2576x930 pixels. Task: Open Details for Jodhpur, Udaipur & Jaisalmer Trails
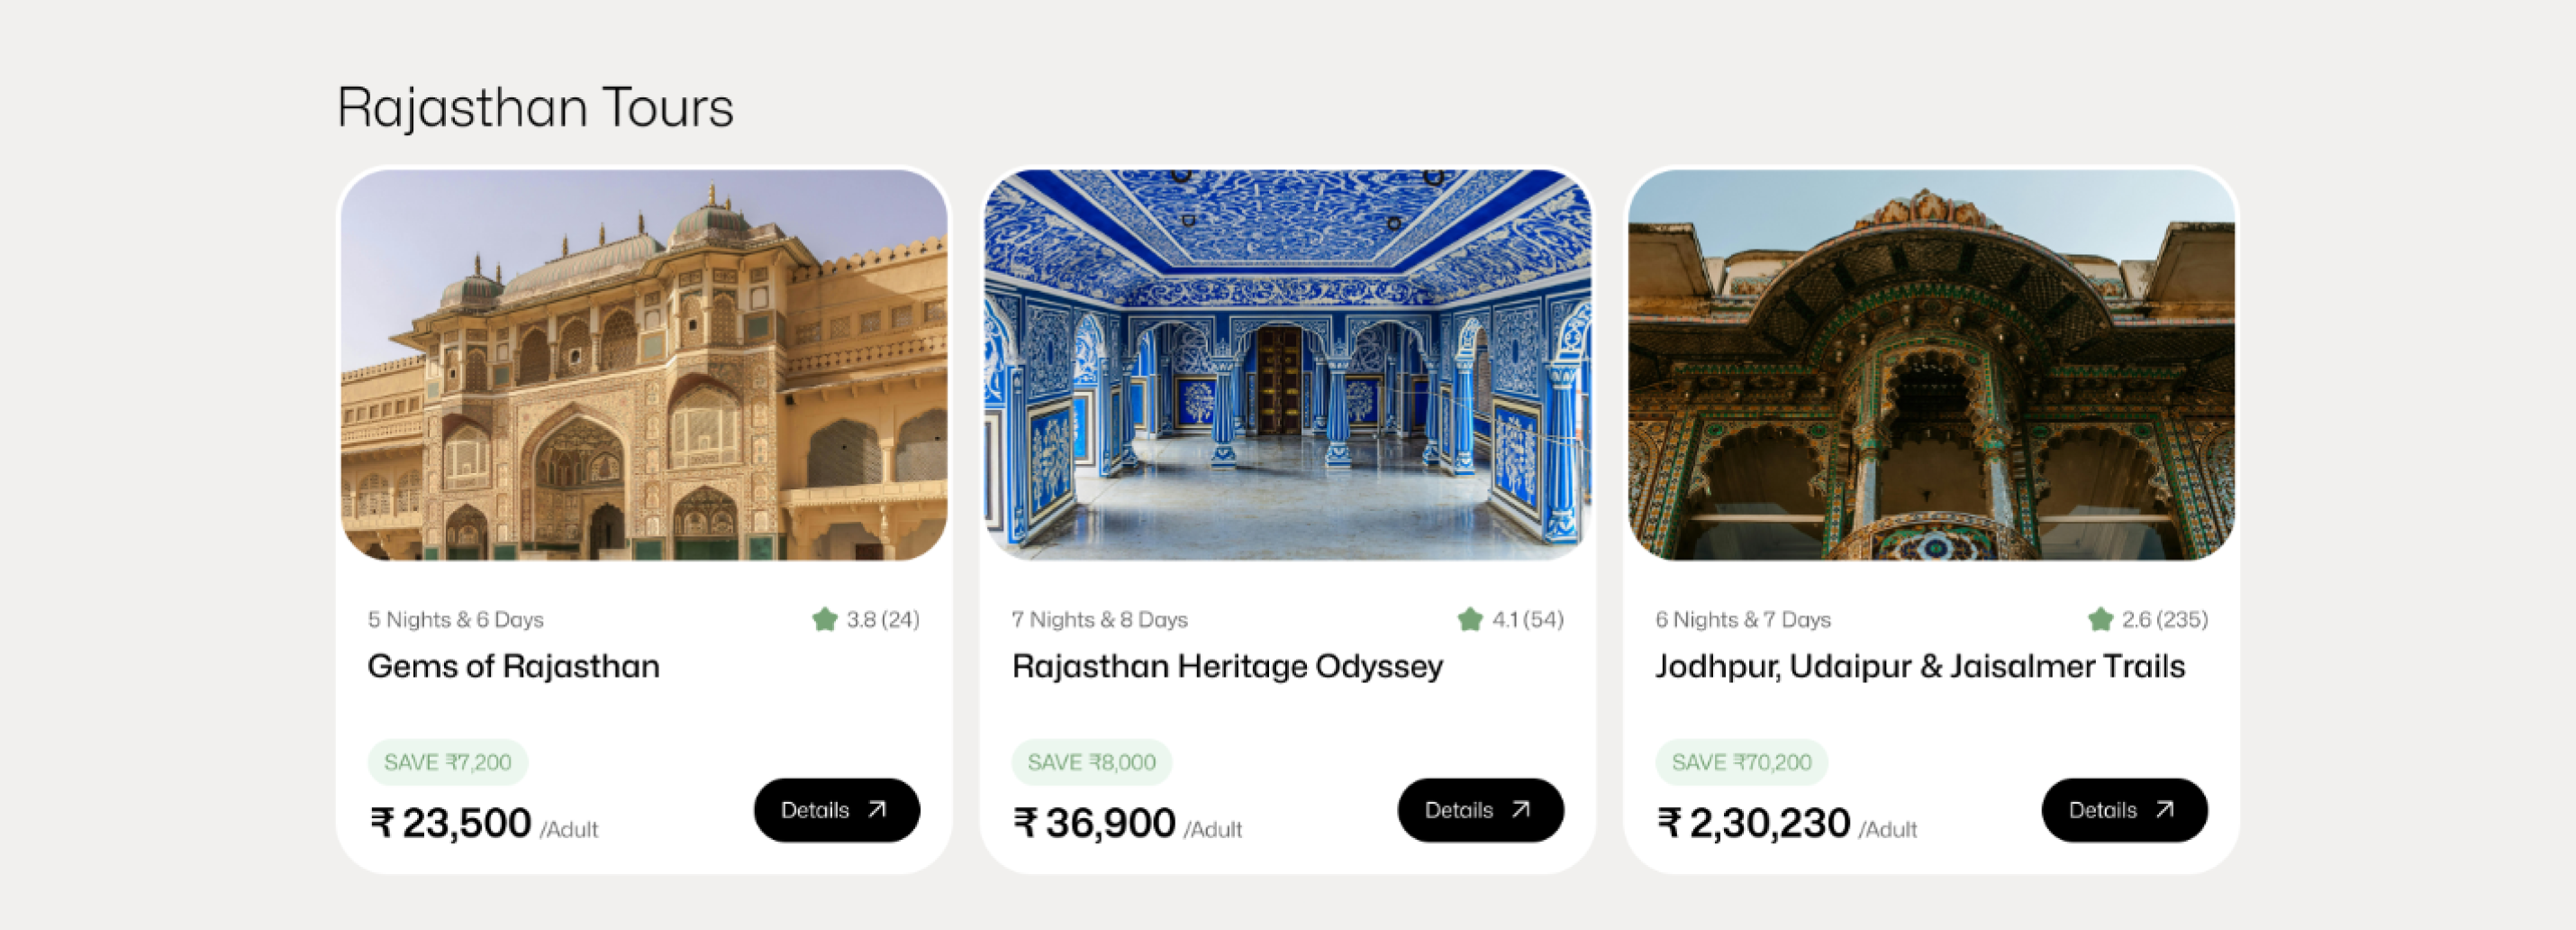coord(2124,810)
